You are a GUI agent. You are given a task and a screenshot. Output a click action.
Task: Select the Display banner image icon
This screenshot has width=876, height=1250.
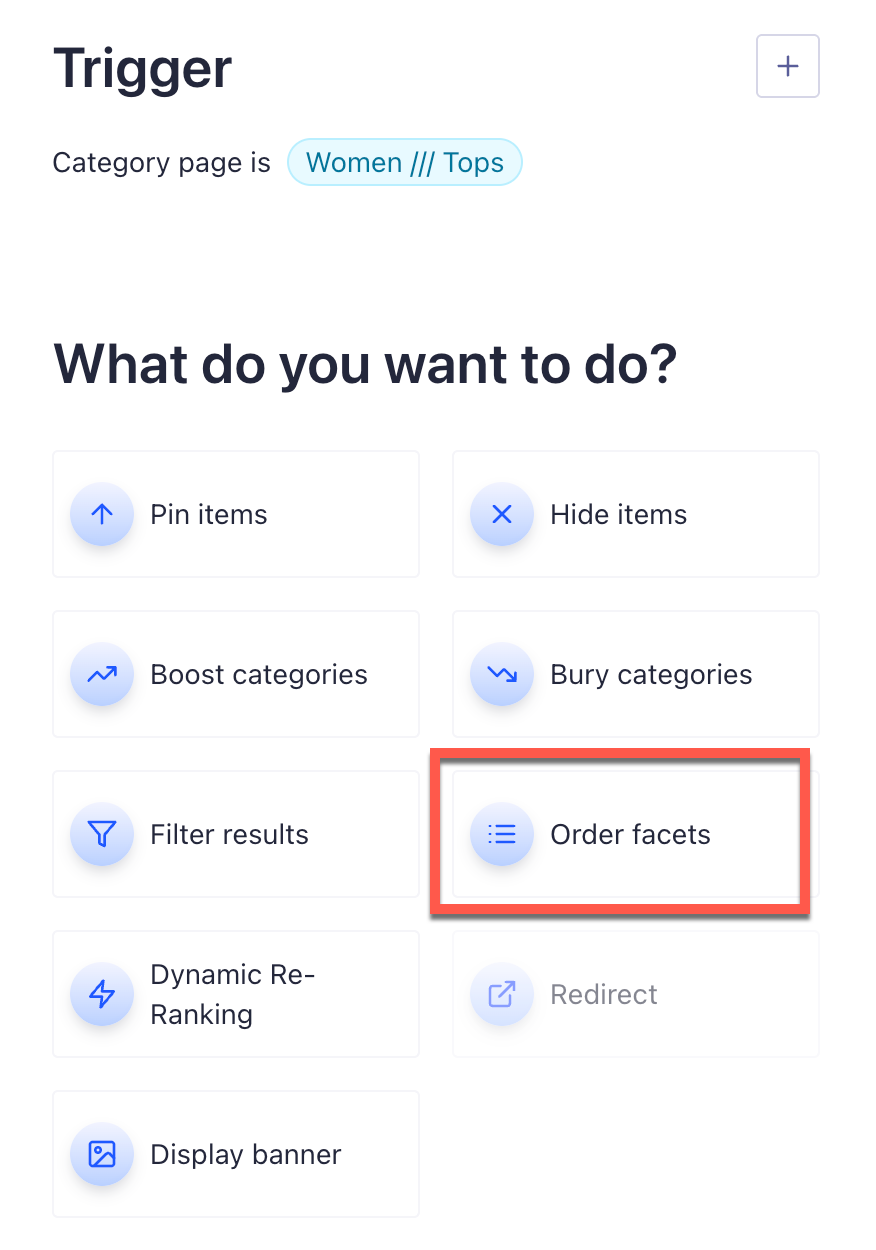[x=101, y=1154]
